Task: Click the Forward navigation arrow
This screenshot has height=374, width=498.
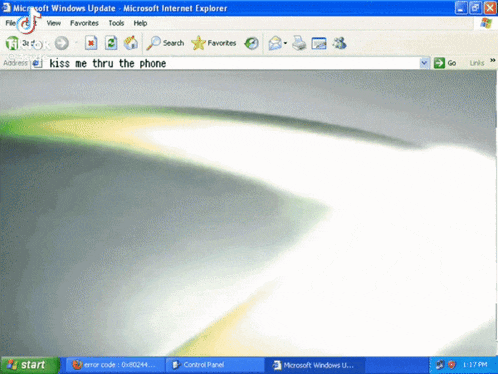Action: click(62, 43)
